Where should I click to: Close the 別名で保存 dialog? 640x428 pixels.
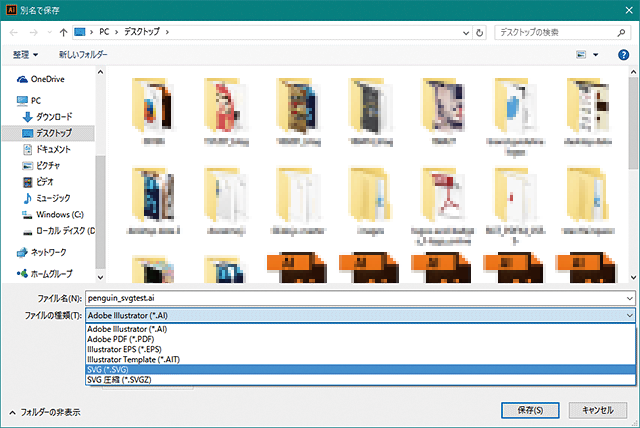pyautogui.click(x=629, y=10)
